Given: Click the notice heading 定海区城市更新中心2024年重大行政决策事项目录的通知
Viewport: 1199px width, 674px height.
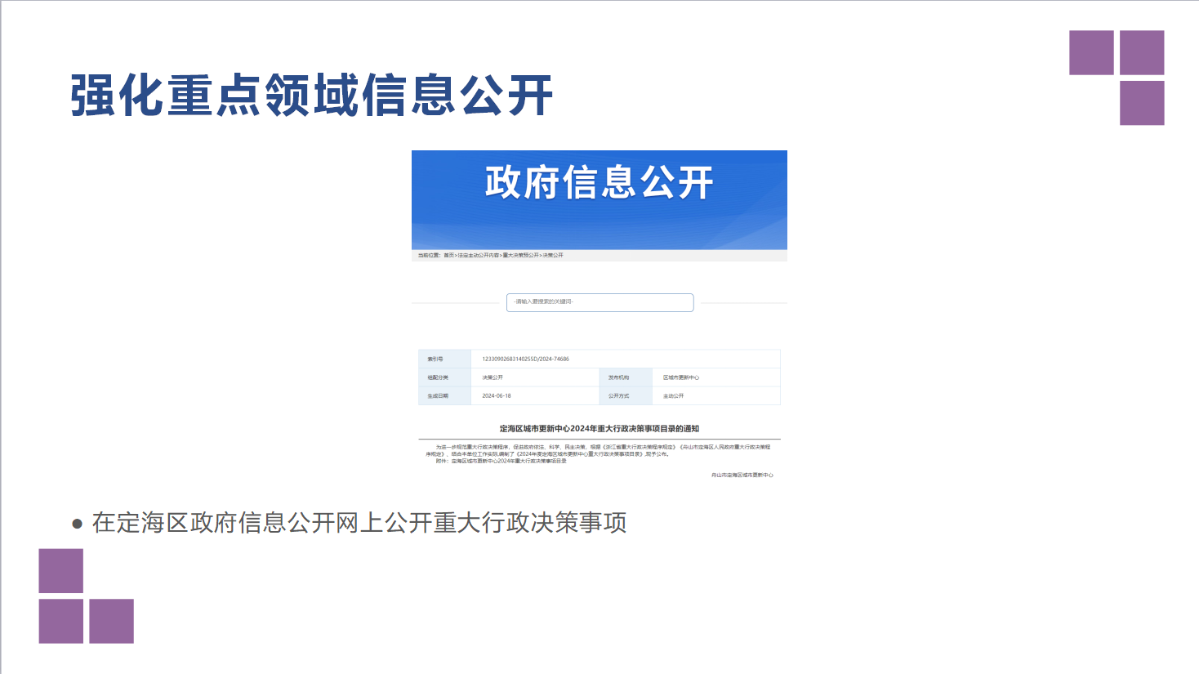Looking at the screenshot, I should [x=599, y=428].
